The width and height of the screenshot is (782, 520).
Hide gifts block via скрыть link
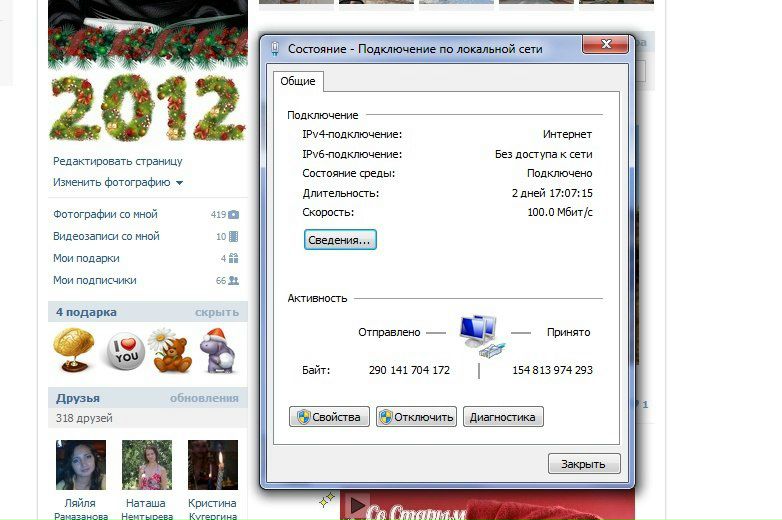point(216,312)
